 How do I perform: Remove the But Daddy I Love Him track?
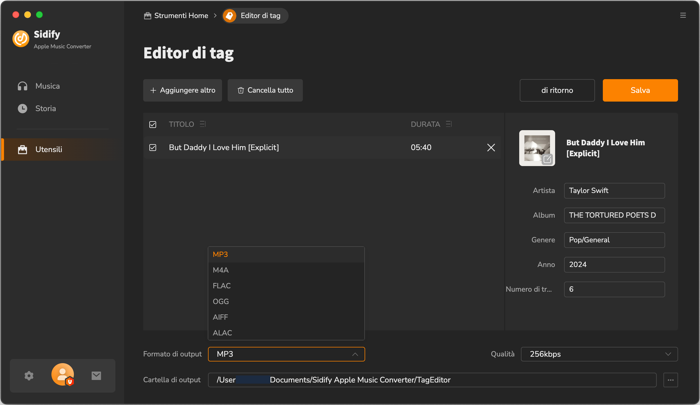tap(491, 147)
